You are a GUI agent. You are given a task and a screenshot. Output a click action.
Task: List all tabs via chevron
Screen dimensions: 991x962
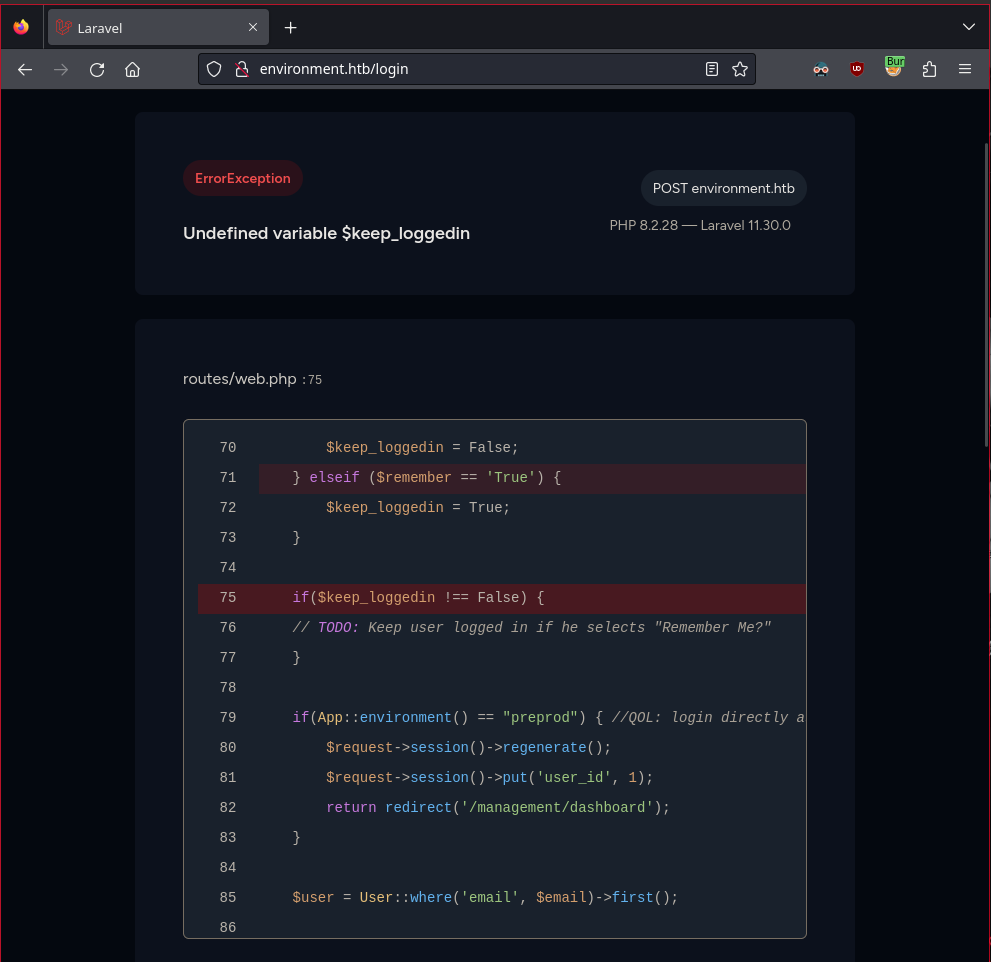point(968,27)
